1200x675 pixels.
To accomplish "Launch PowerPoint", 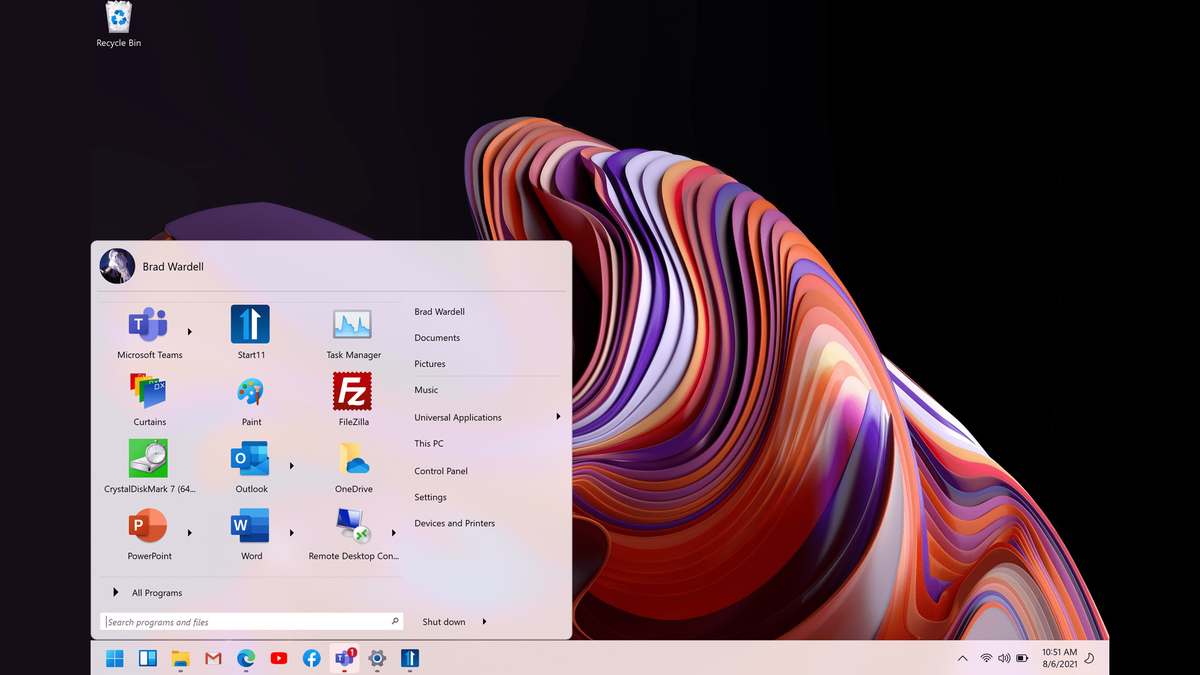I will tap(149, 533).
